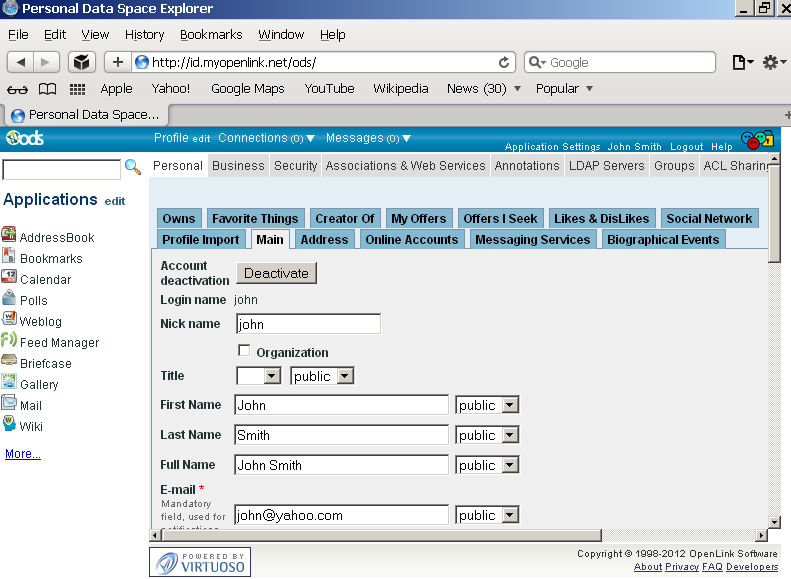This screenshot has width=791, height=579.
Task: Open the Top Sites grid icon
Action: click(x=77, y=88)
